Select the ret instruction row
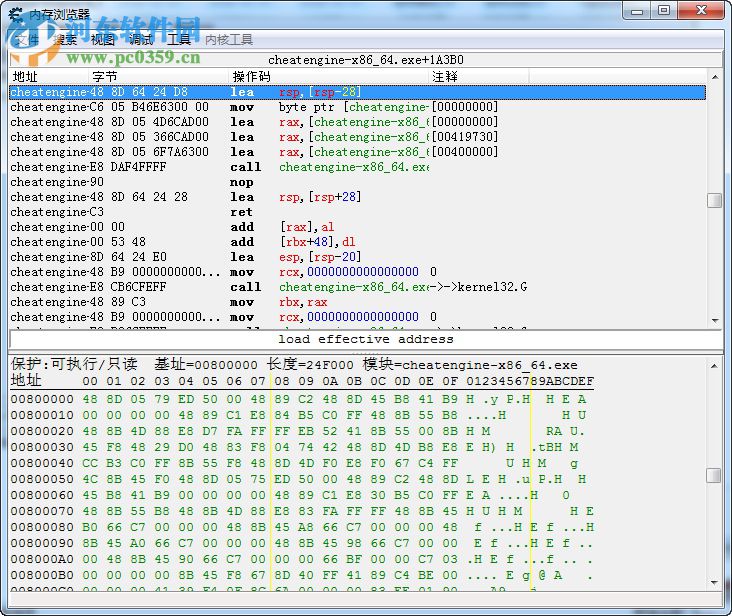The height and width of the screenshot is (616, 732). click(357, 212)
